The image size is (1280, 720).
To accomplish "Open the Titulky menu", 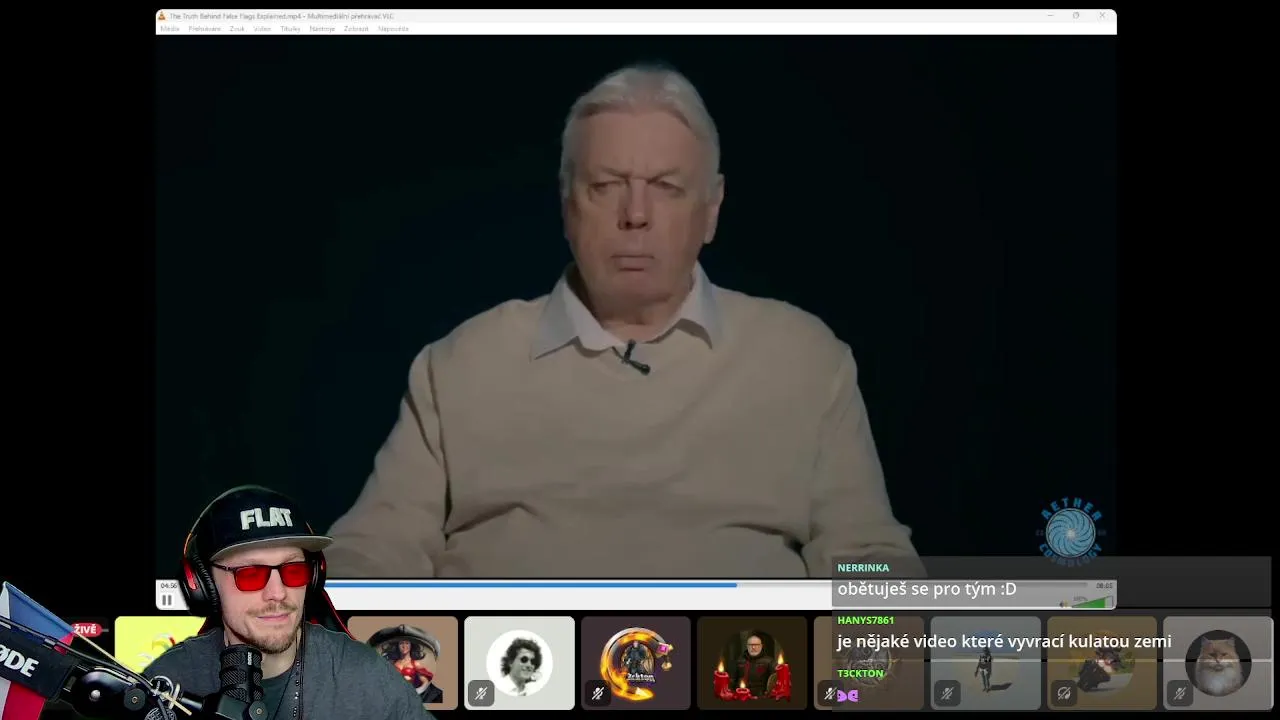I will coord(290,29).
